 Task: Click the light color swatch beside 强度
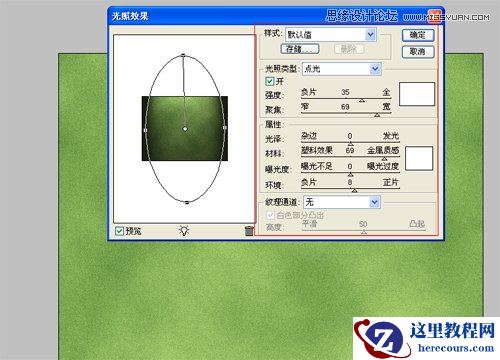tap(417, 94)
